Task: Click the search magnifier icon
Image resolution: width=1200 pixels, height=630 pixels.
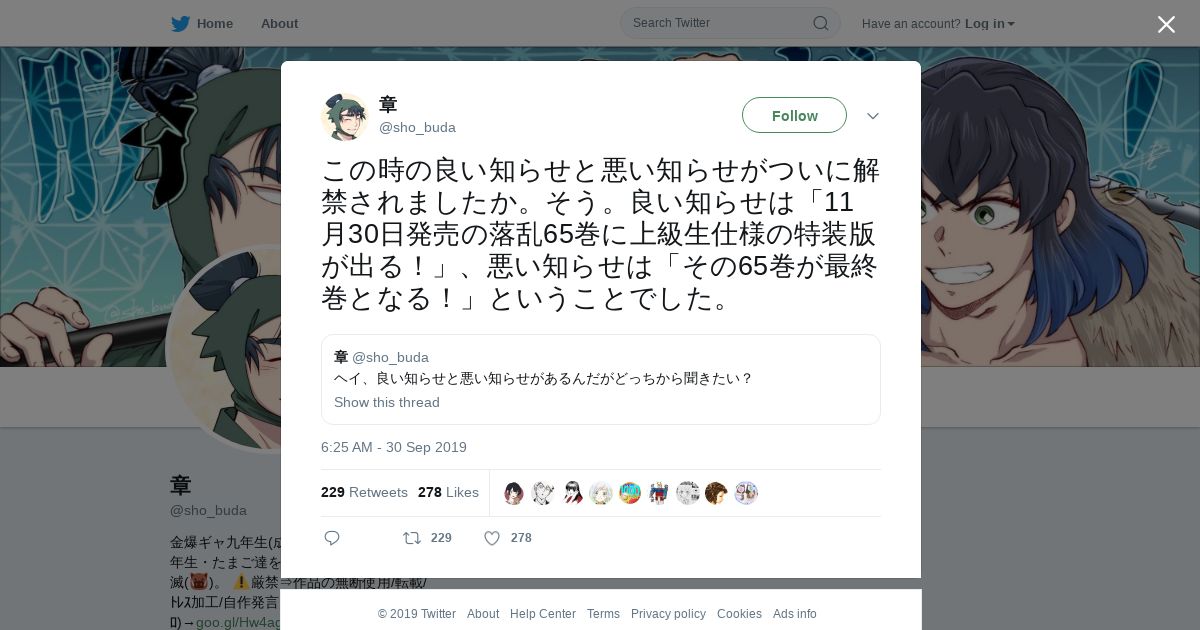Action: (x=820, y=23)
